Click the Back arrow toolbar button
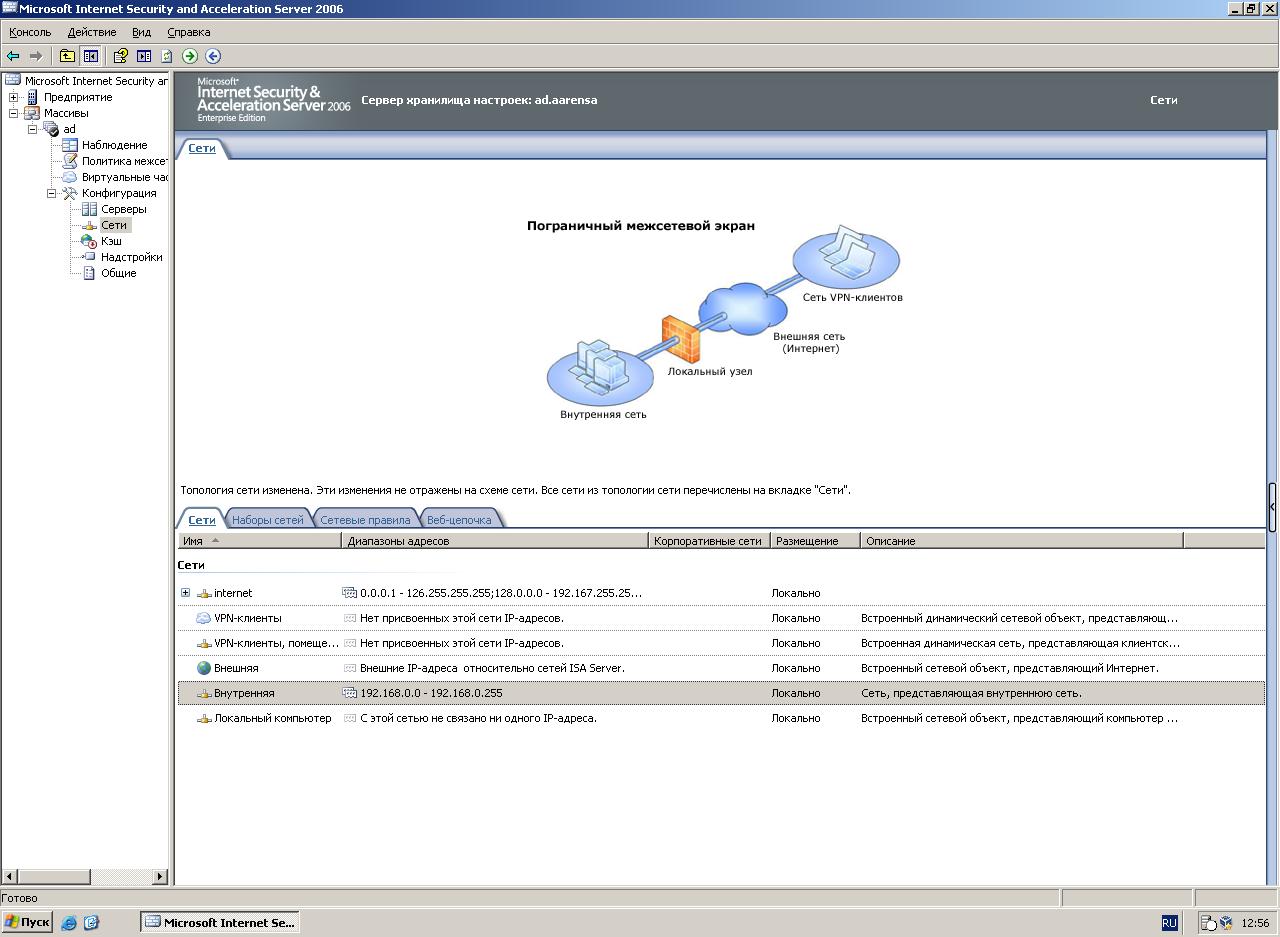Image resolution: width=1280 pixels, height=937 pixels. [x=13, y=56]
